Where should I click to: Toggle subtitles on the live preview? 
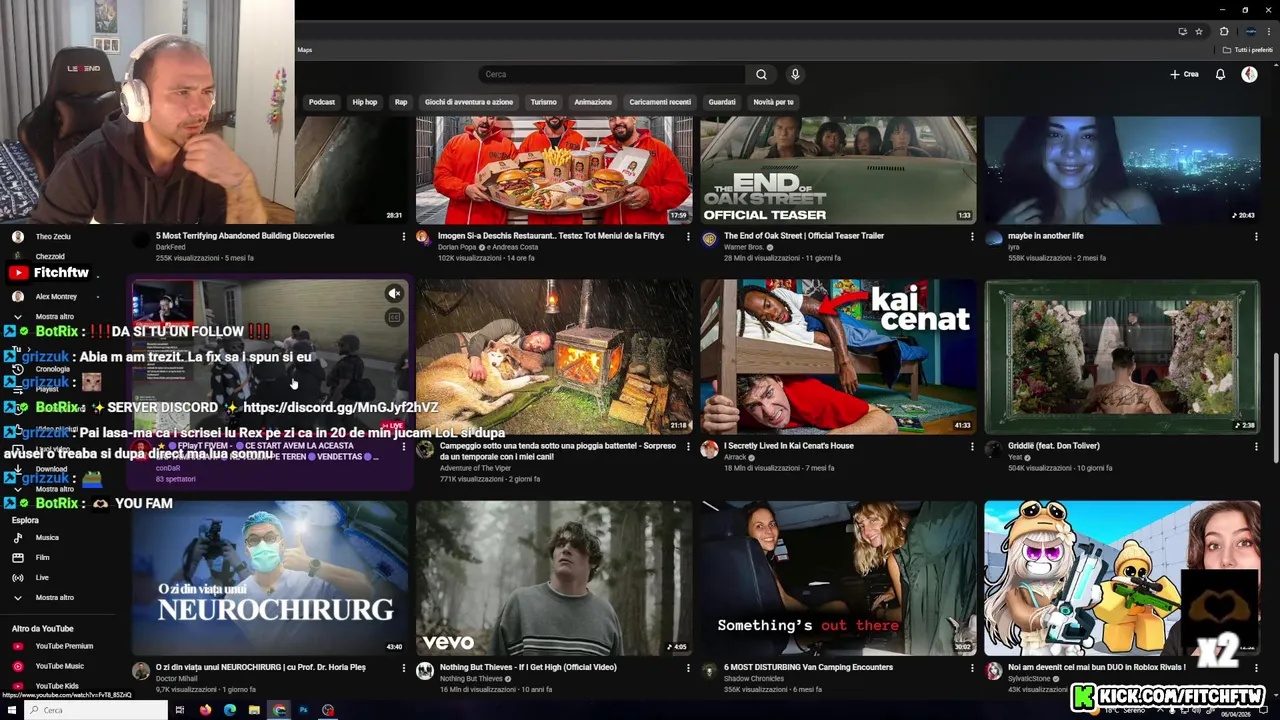[x=394, y=317]
